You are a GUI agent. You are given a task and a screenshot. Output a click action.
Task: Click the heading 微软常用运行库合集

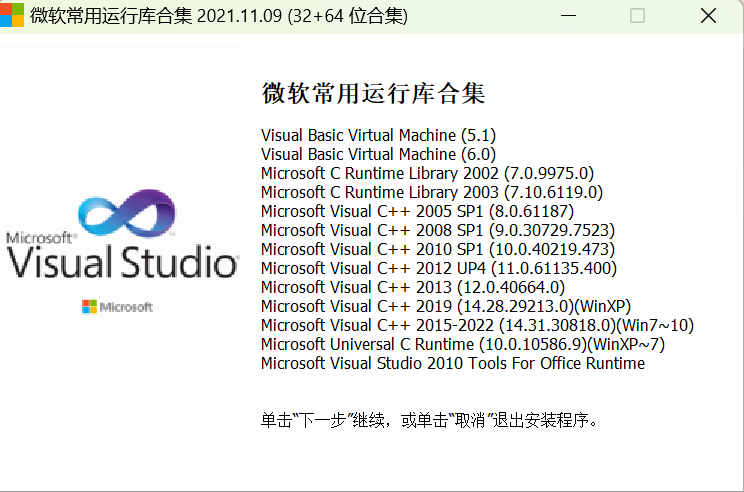pyautogui.click(x=373, y=93)
